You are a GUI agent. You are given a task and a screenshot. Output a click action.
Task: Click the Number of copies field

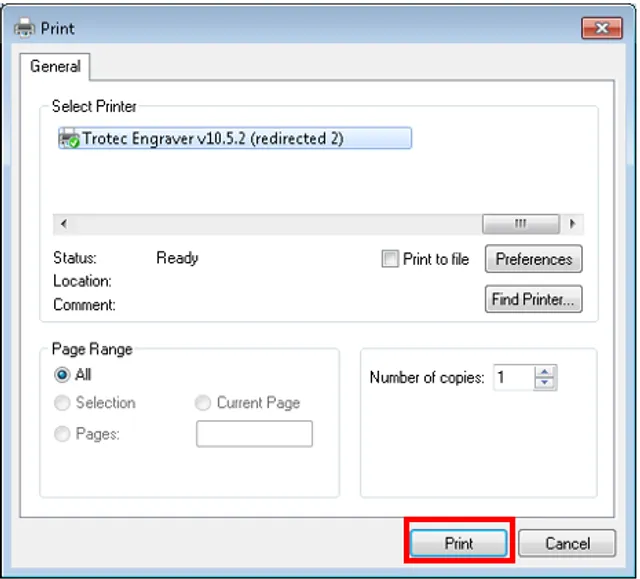coord(513,378)
